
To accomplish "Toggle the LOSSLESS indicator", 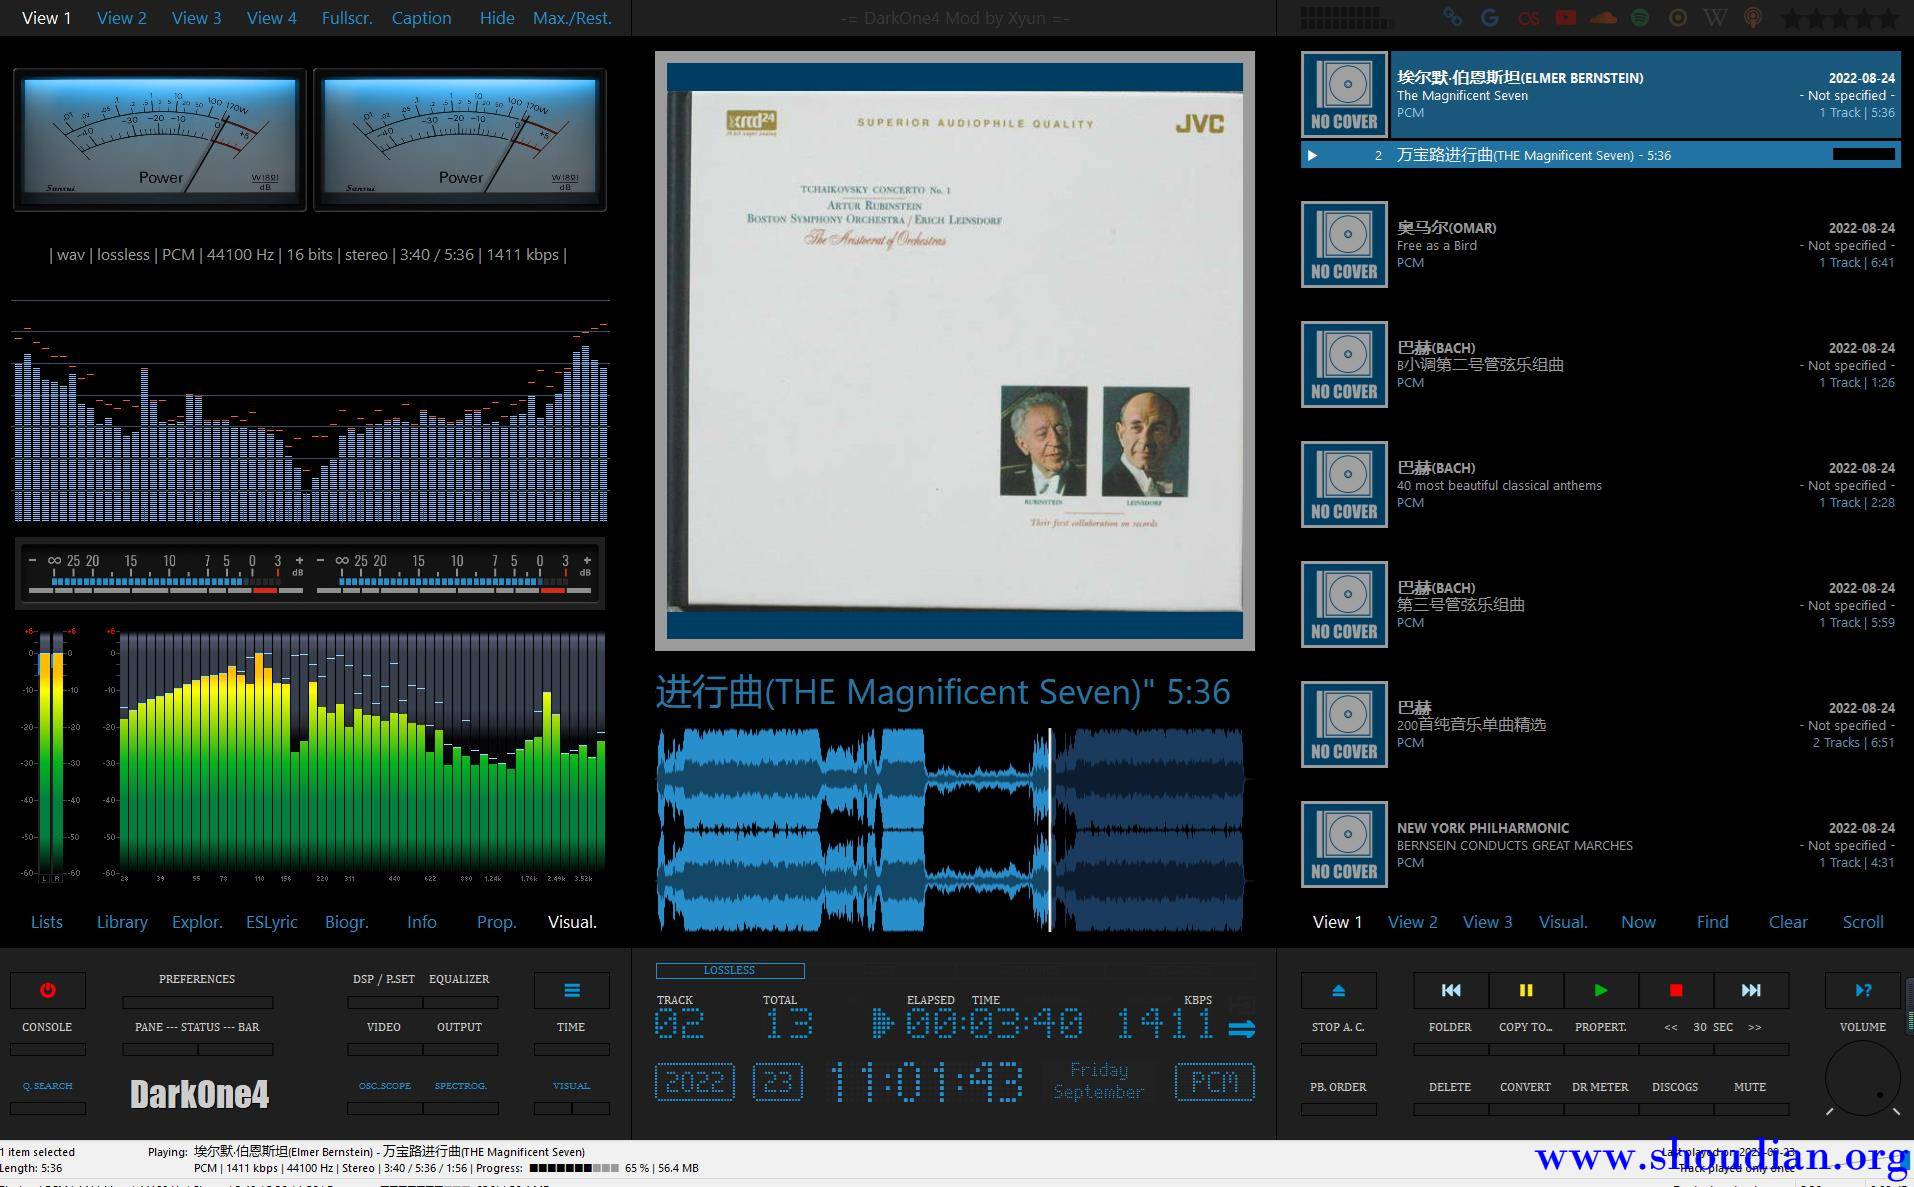I will click(x=730, y=970).
